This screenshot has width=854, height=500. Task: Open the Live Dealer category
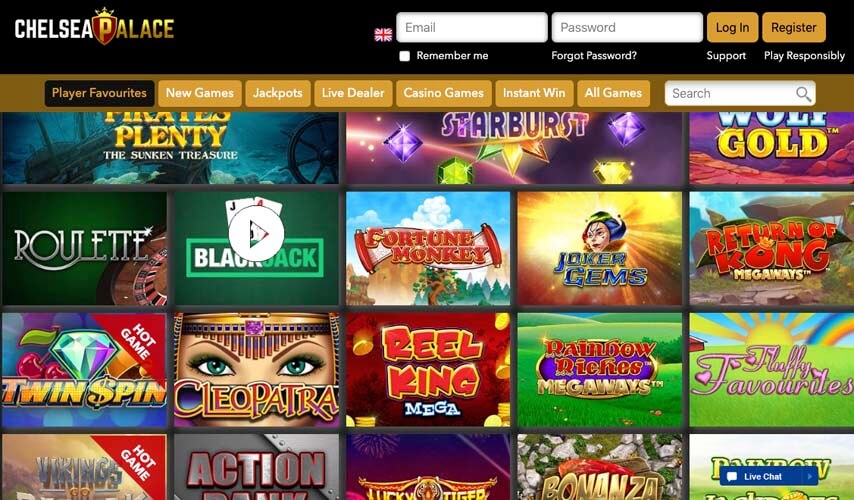(x=353, y=93)
